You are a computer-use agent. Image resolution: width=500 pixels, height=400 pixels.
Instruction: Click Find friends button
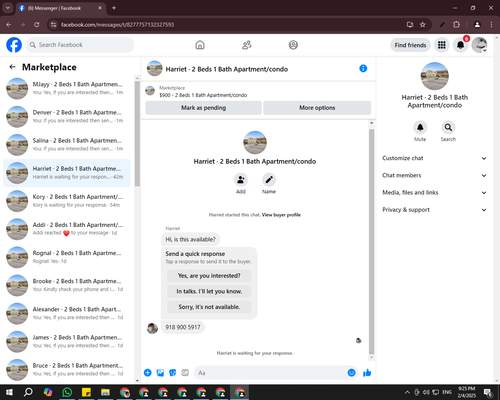coord(410,45)
